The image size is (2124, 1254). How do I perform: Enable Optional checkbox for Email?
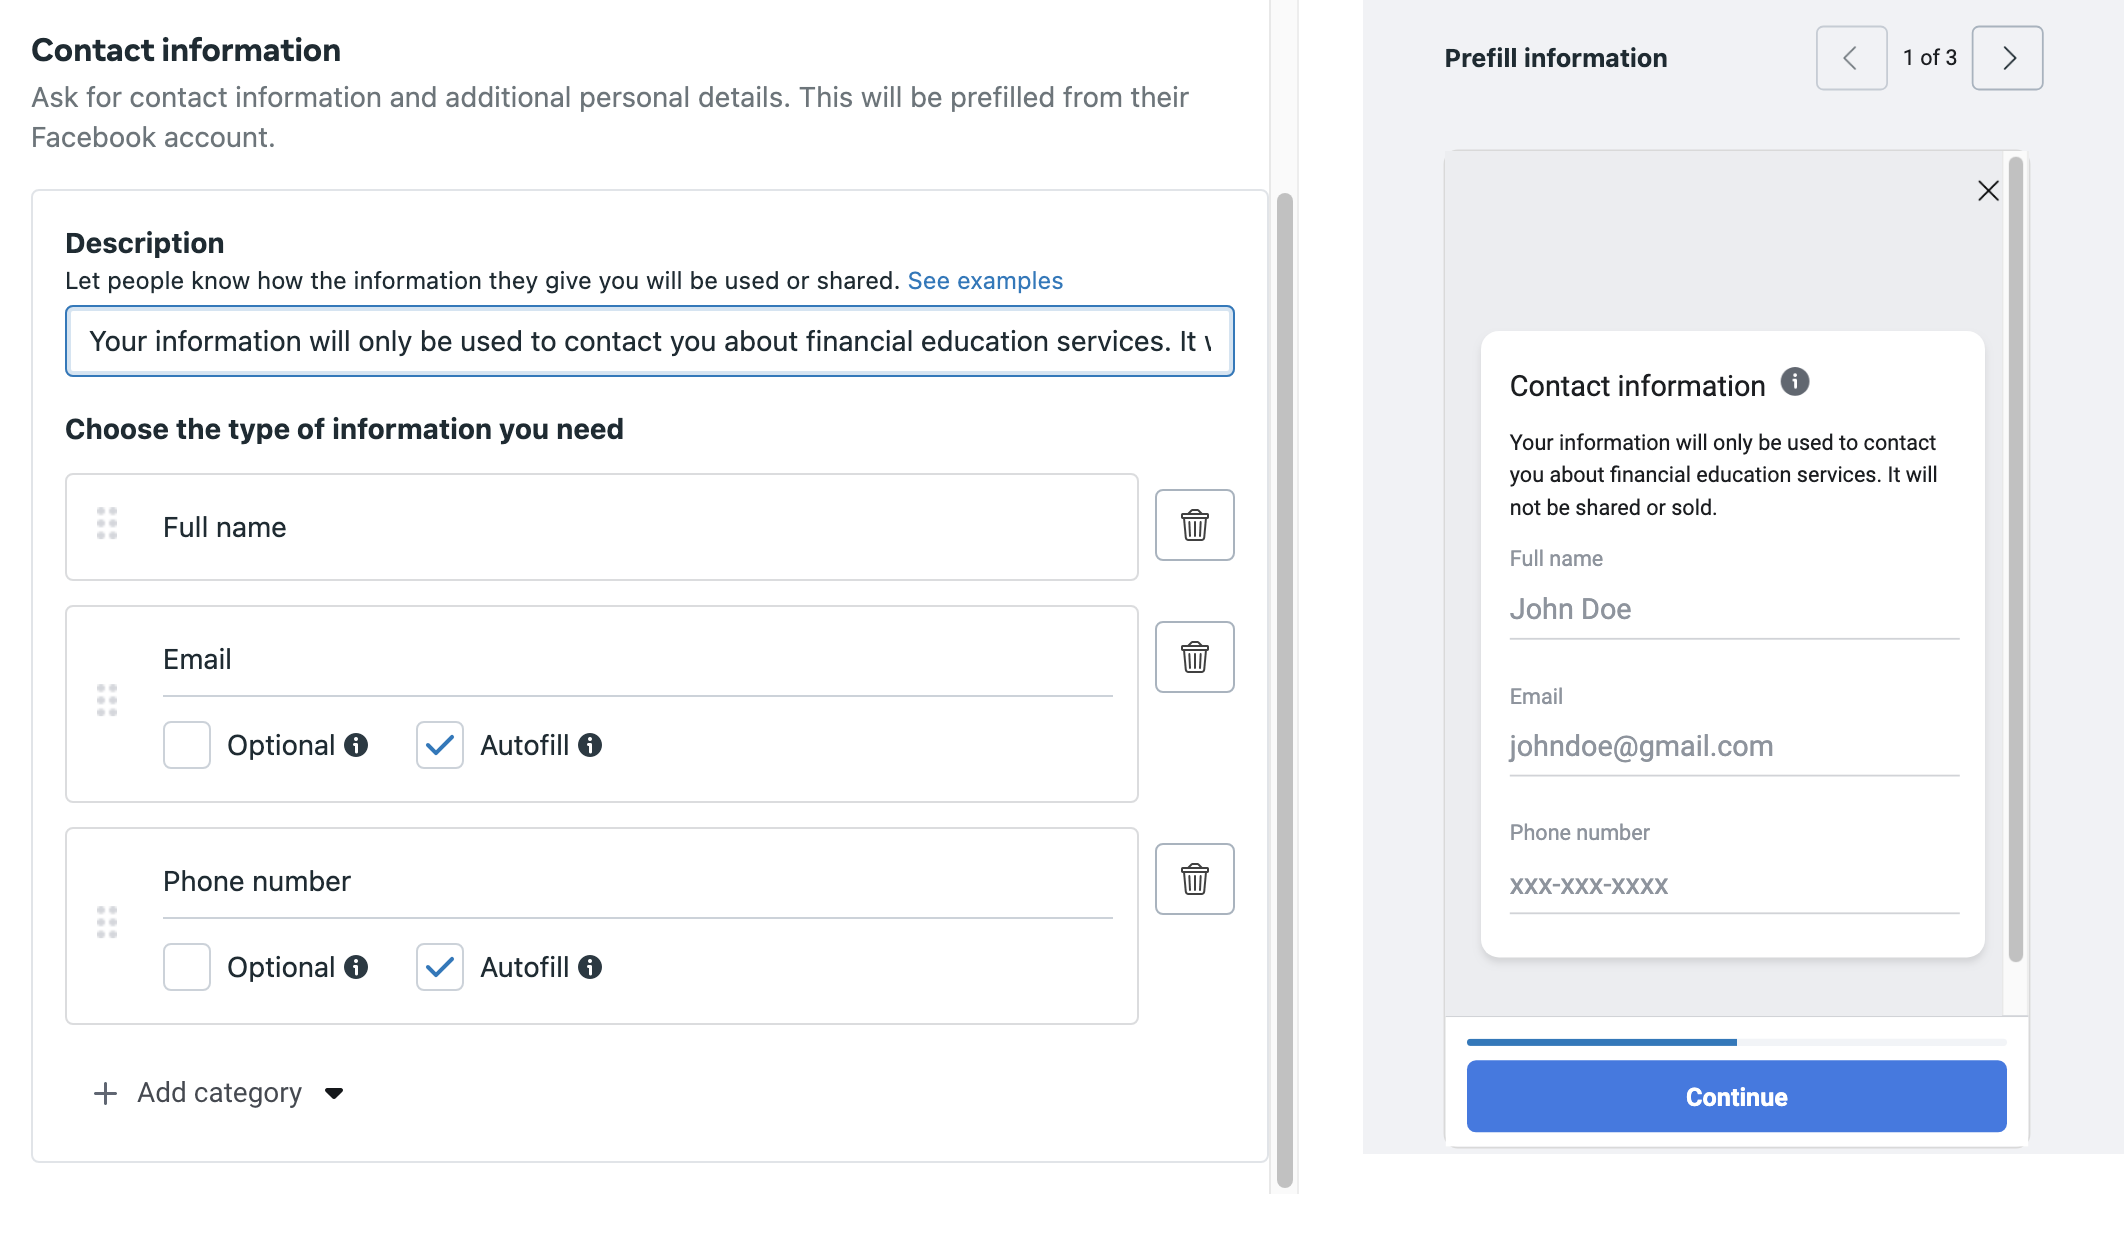(187, 745)
